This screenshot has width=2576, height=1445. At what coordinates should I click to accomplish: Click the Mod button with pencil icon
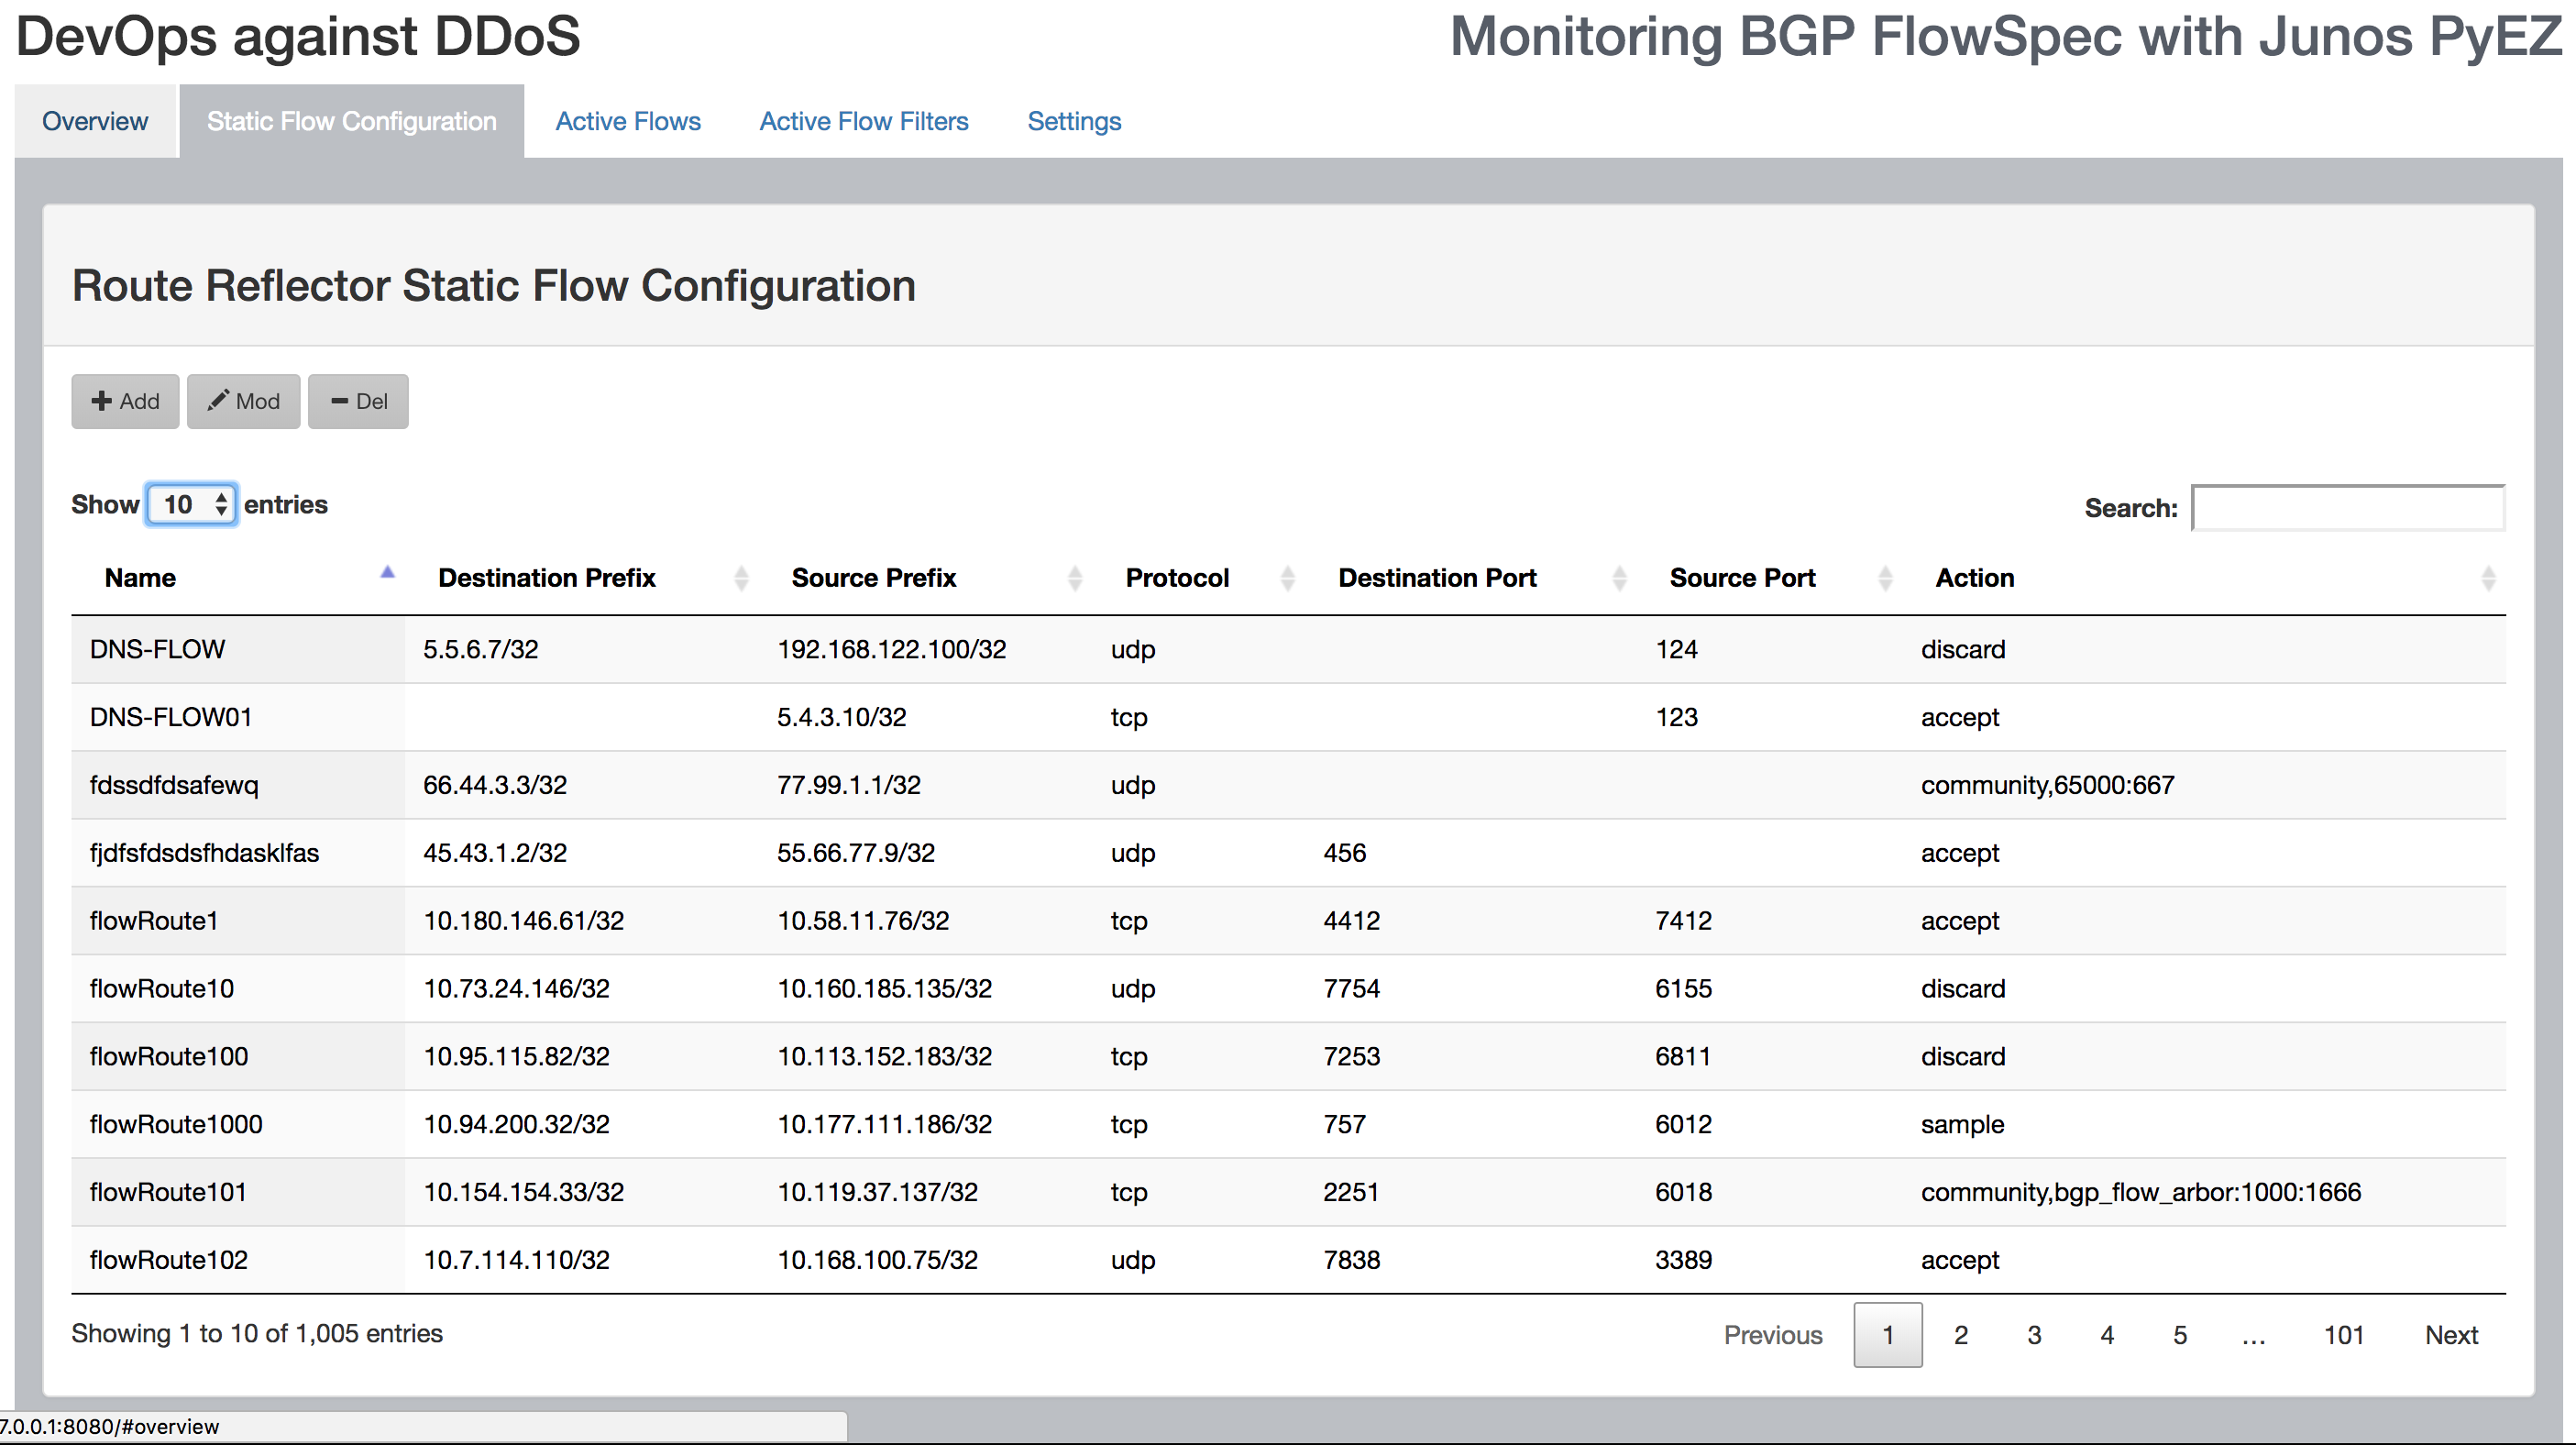pos(243,401)
